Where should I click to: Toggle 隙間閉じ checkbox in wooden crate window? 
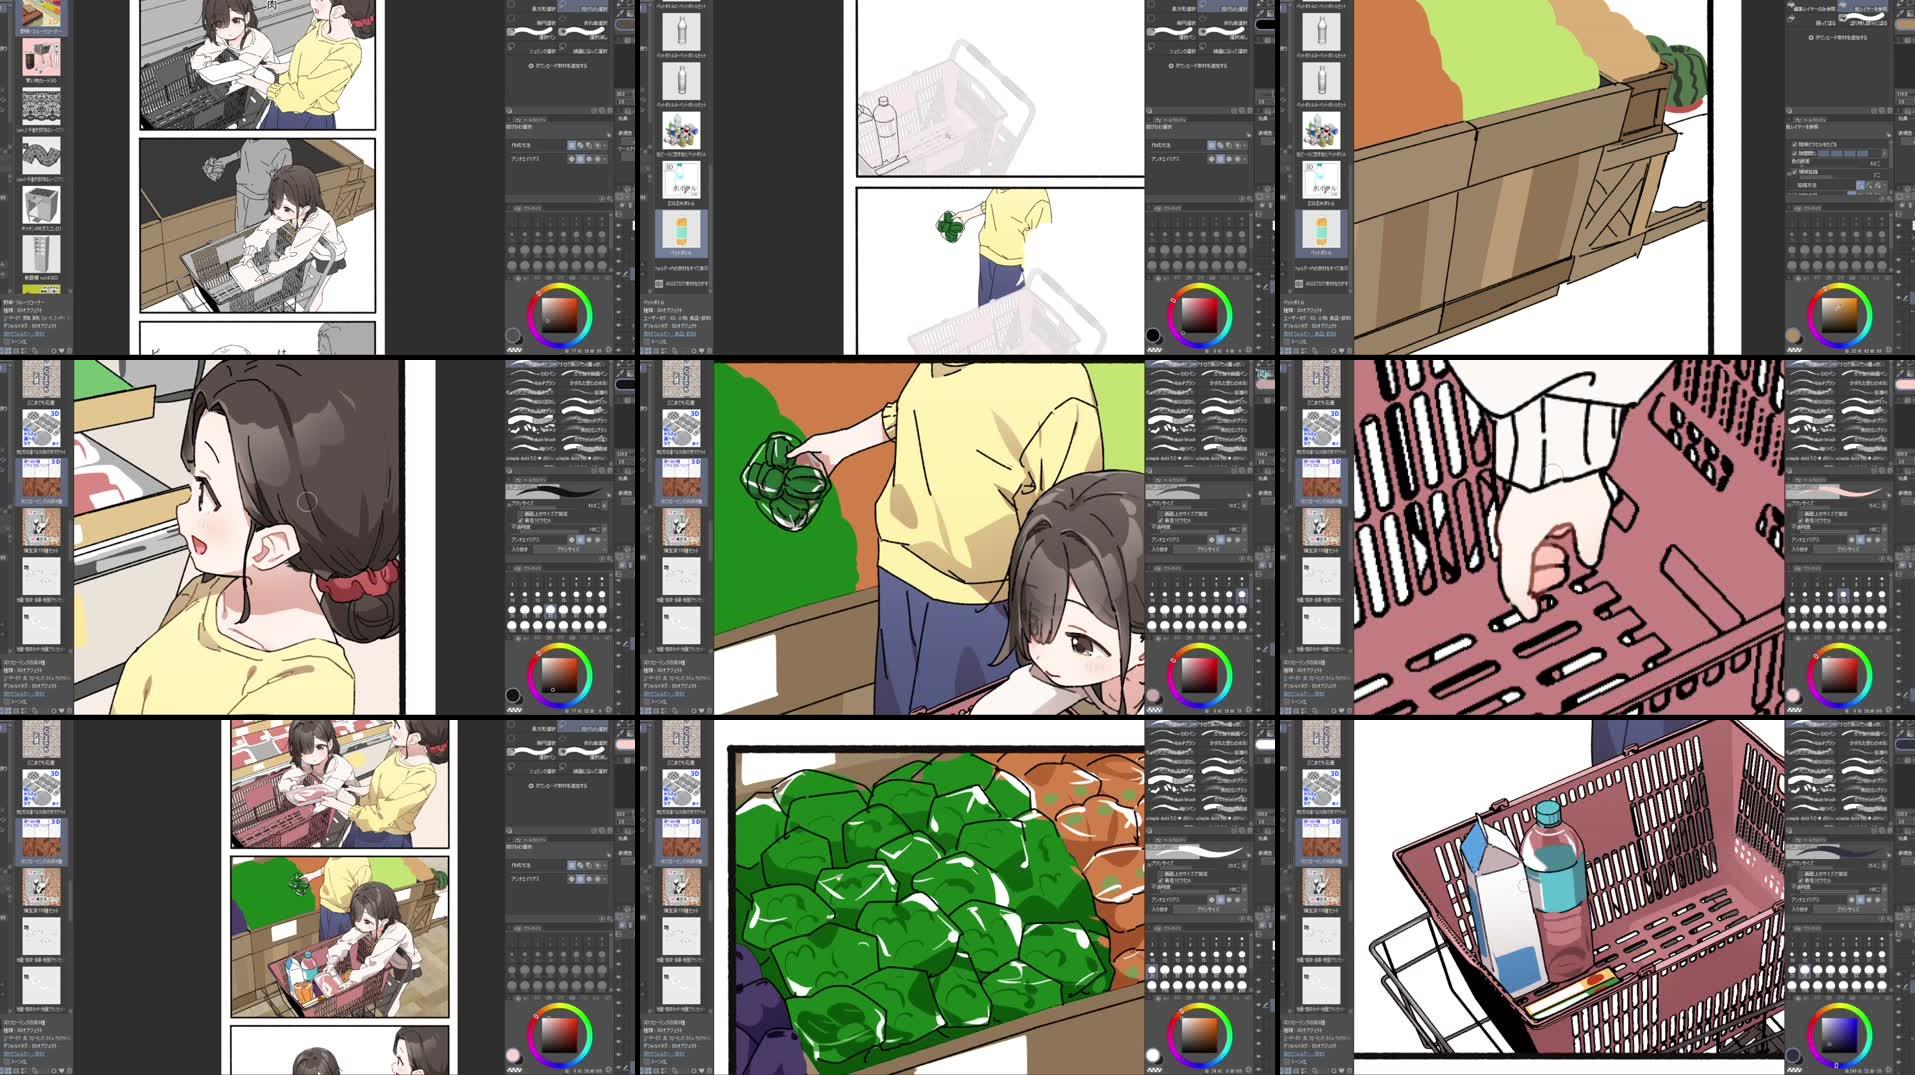pos(1796,153)
